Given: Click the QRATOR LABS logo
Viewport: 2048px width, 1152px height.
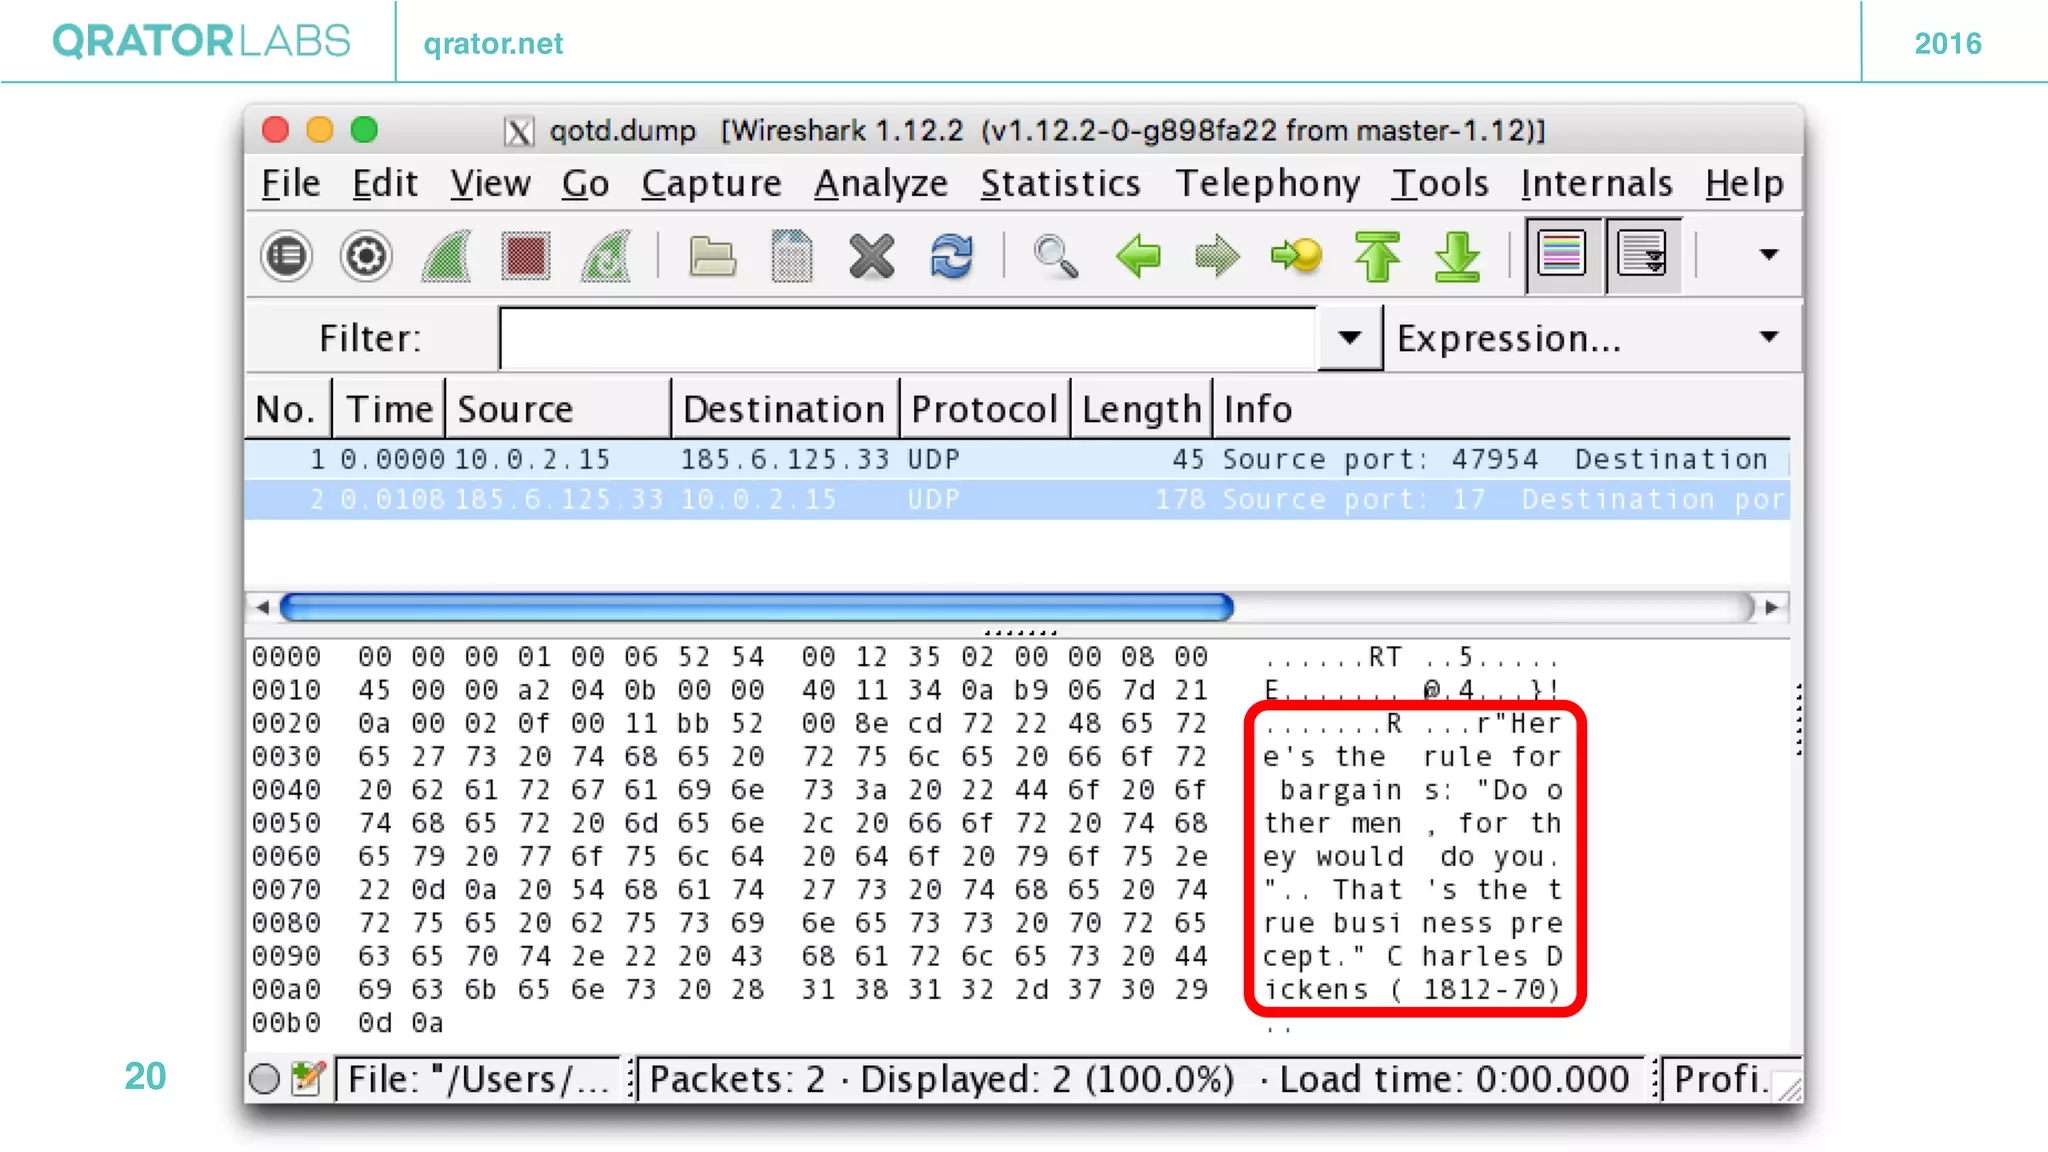Looking at the screenshot, I should [x=202, y=41].
